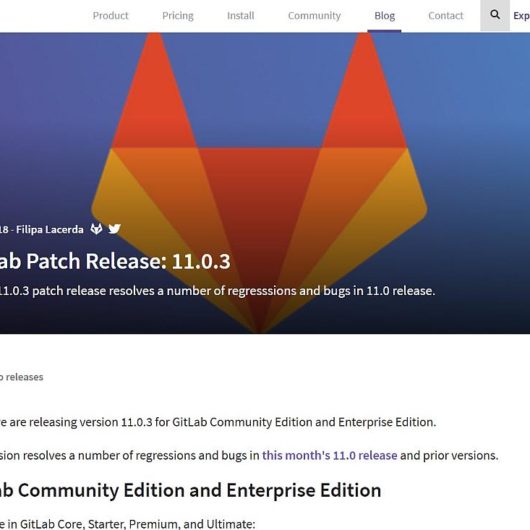Click the subtitle about regressions and bugs
Screen dimensions: 530x530
pyautogui.click(x=216, y=291)
